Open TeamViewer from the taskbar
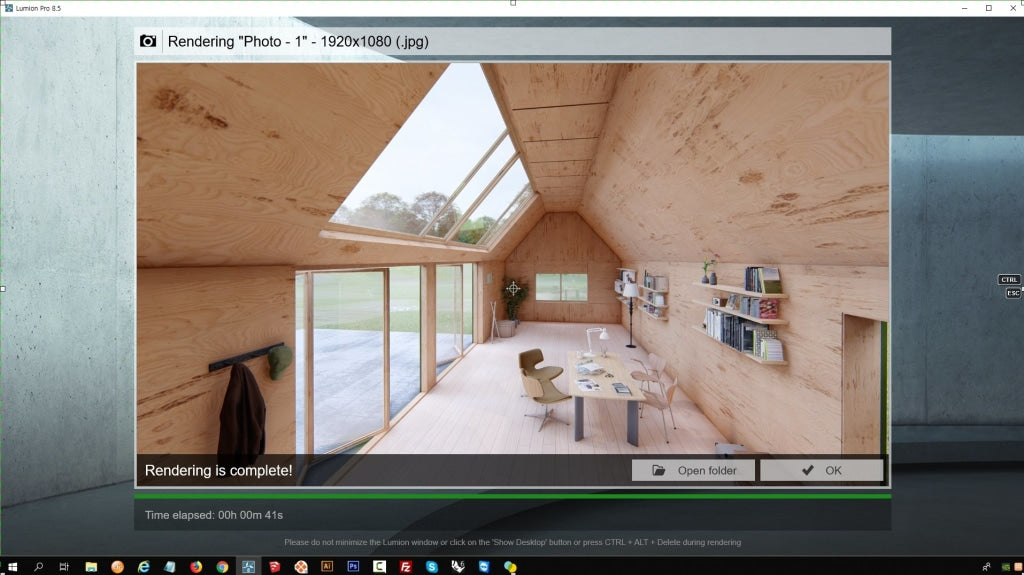The width and height of the screenshot is (1024, 575). pos(484,566)
